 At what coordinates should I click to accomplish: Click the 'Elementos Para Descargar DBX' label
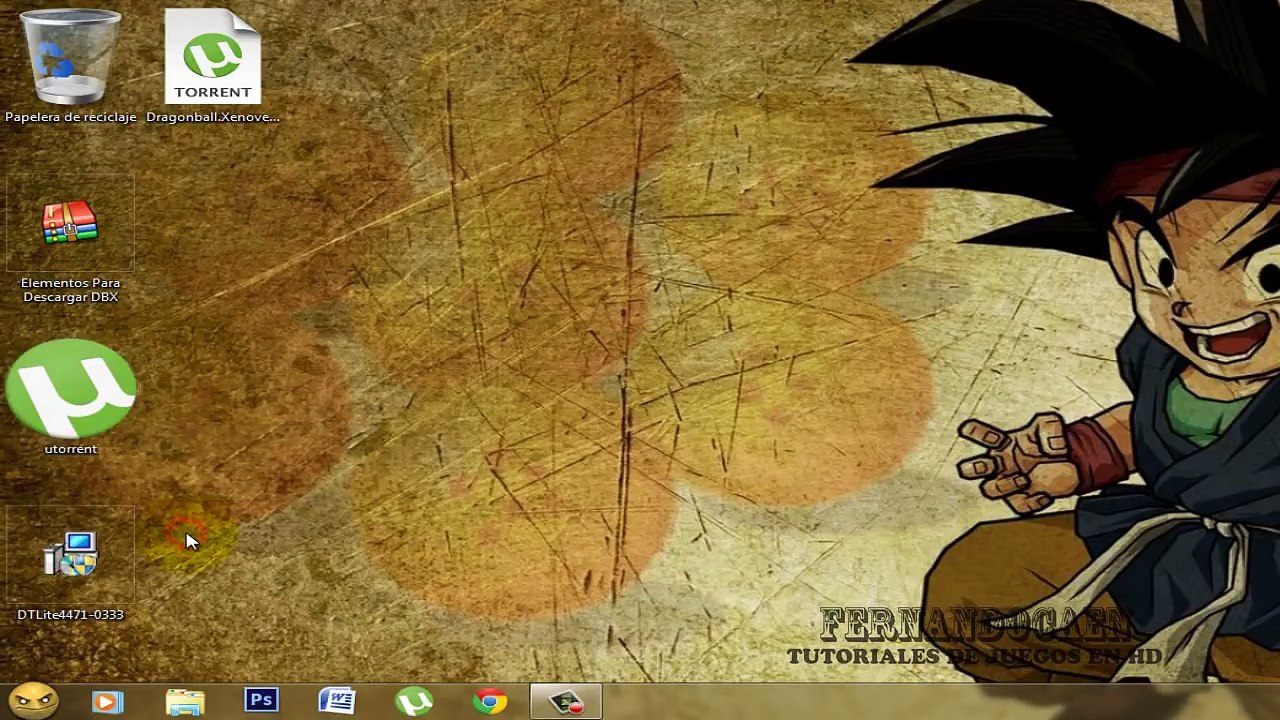(x=70, y=290)
